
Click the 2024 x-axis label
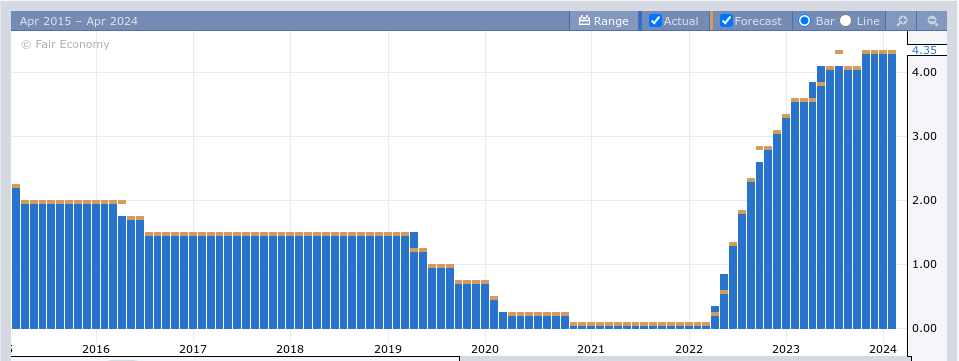click(883, 349)
